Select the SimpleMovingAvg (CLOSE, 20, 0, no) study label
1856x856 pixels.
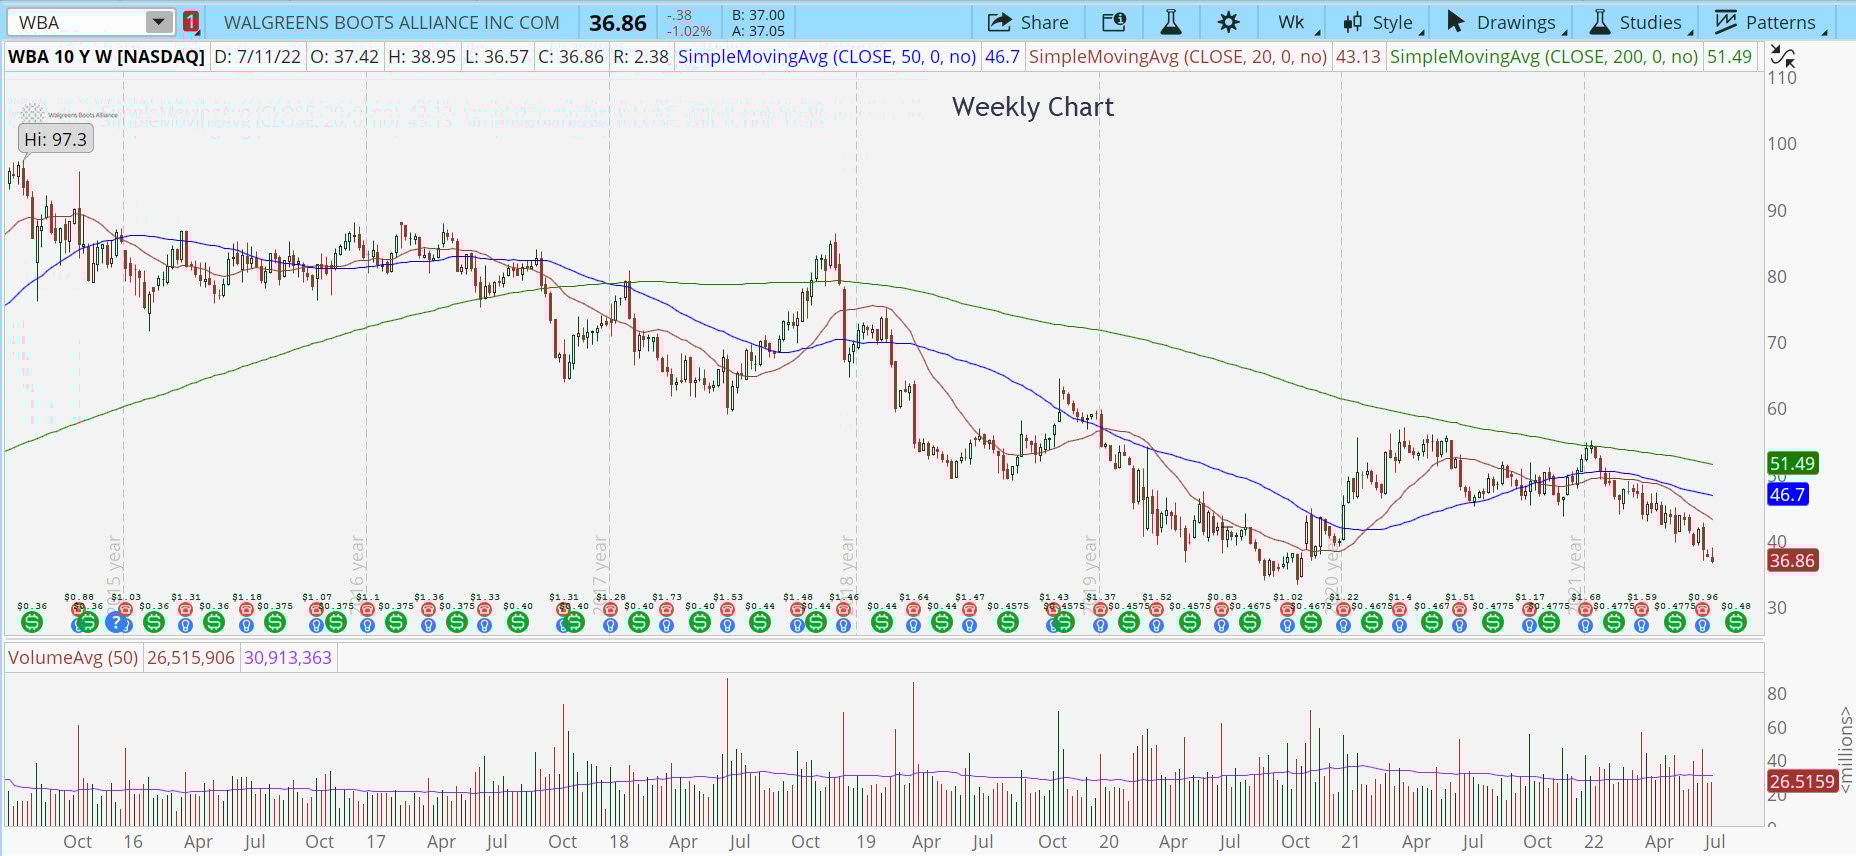tap(1178, 56)
